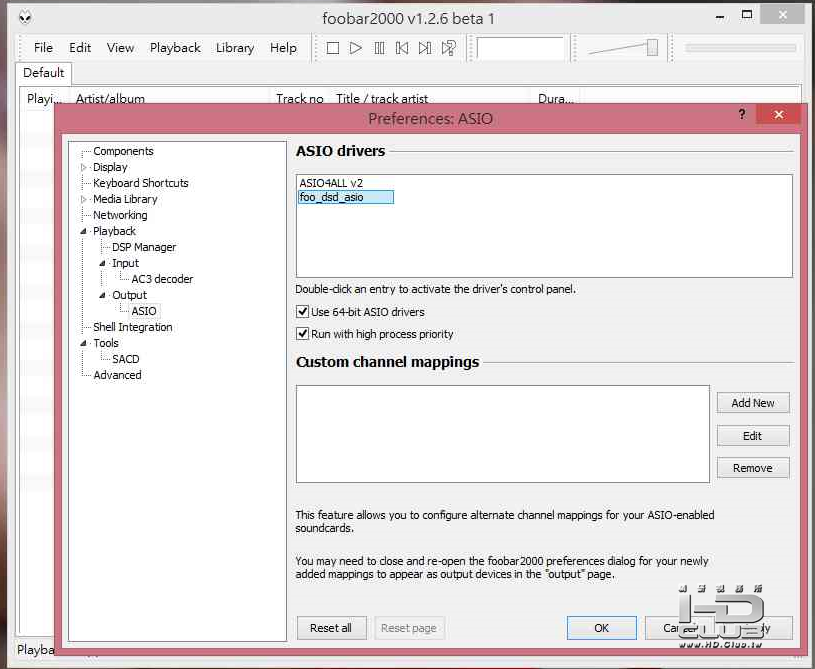Viewport: 815px width, 669px height.
Task: Click the seek bar in toolbar
Action: (x=741, y=48)
